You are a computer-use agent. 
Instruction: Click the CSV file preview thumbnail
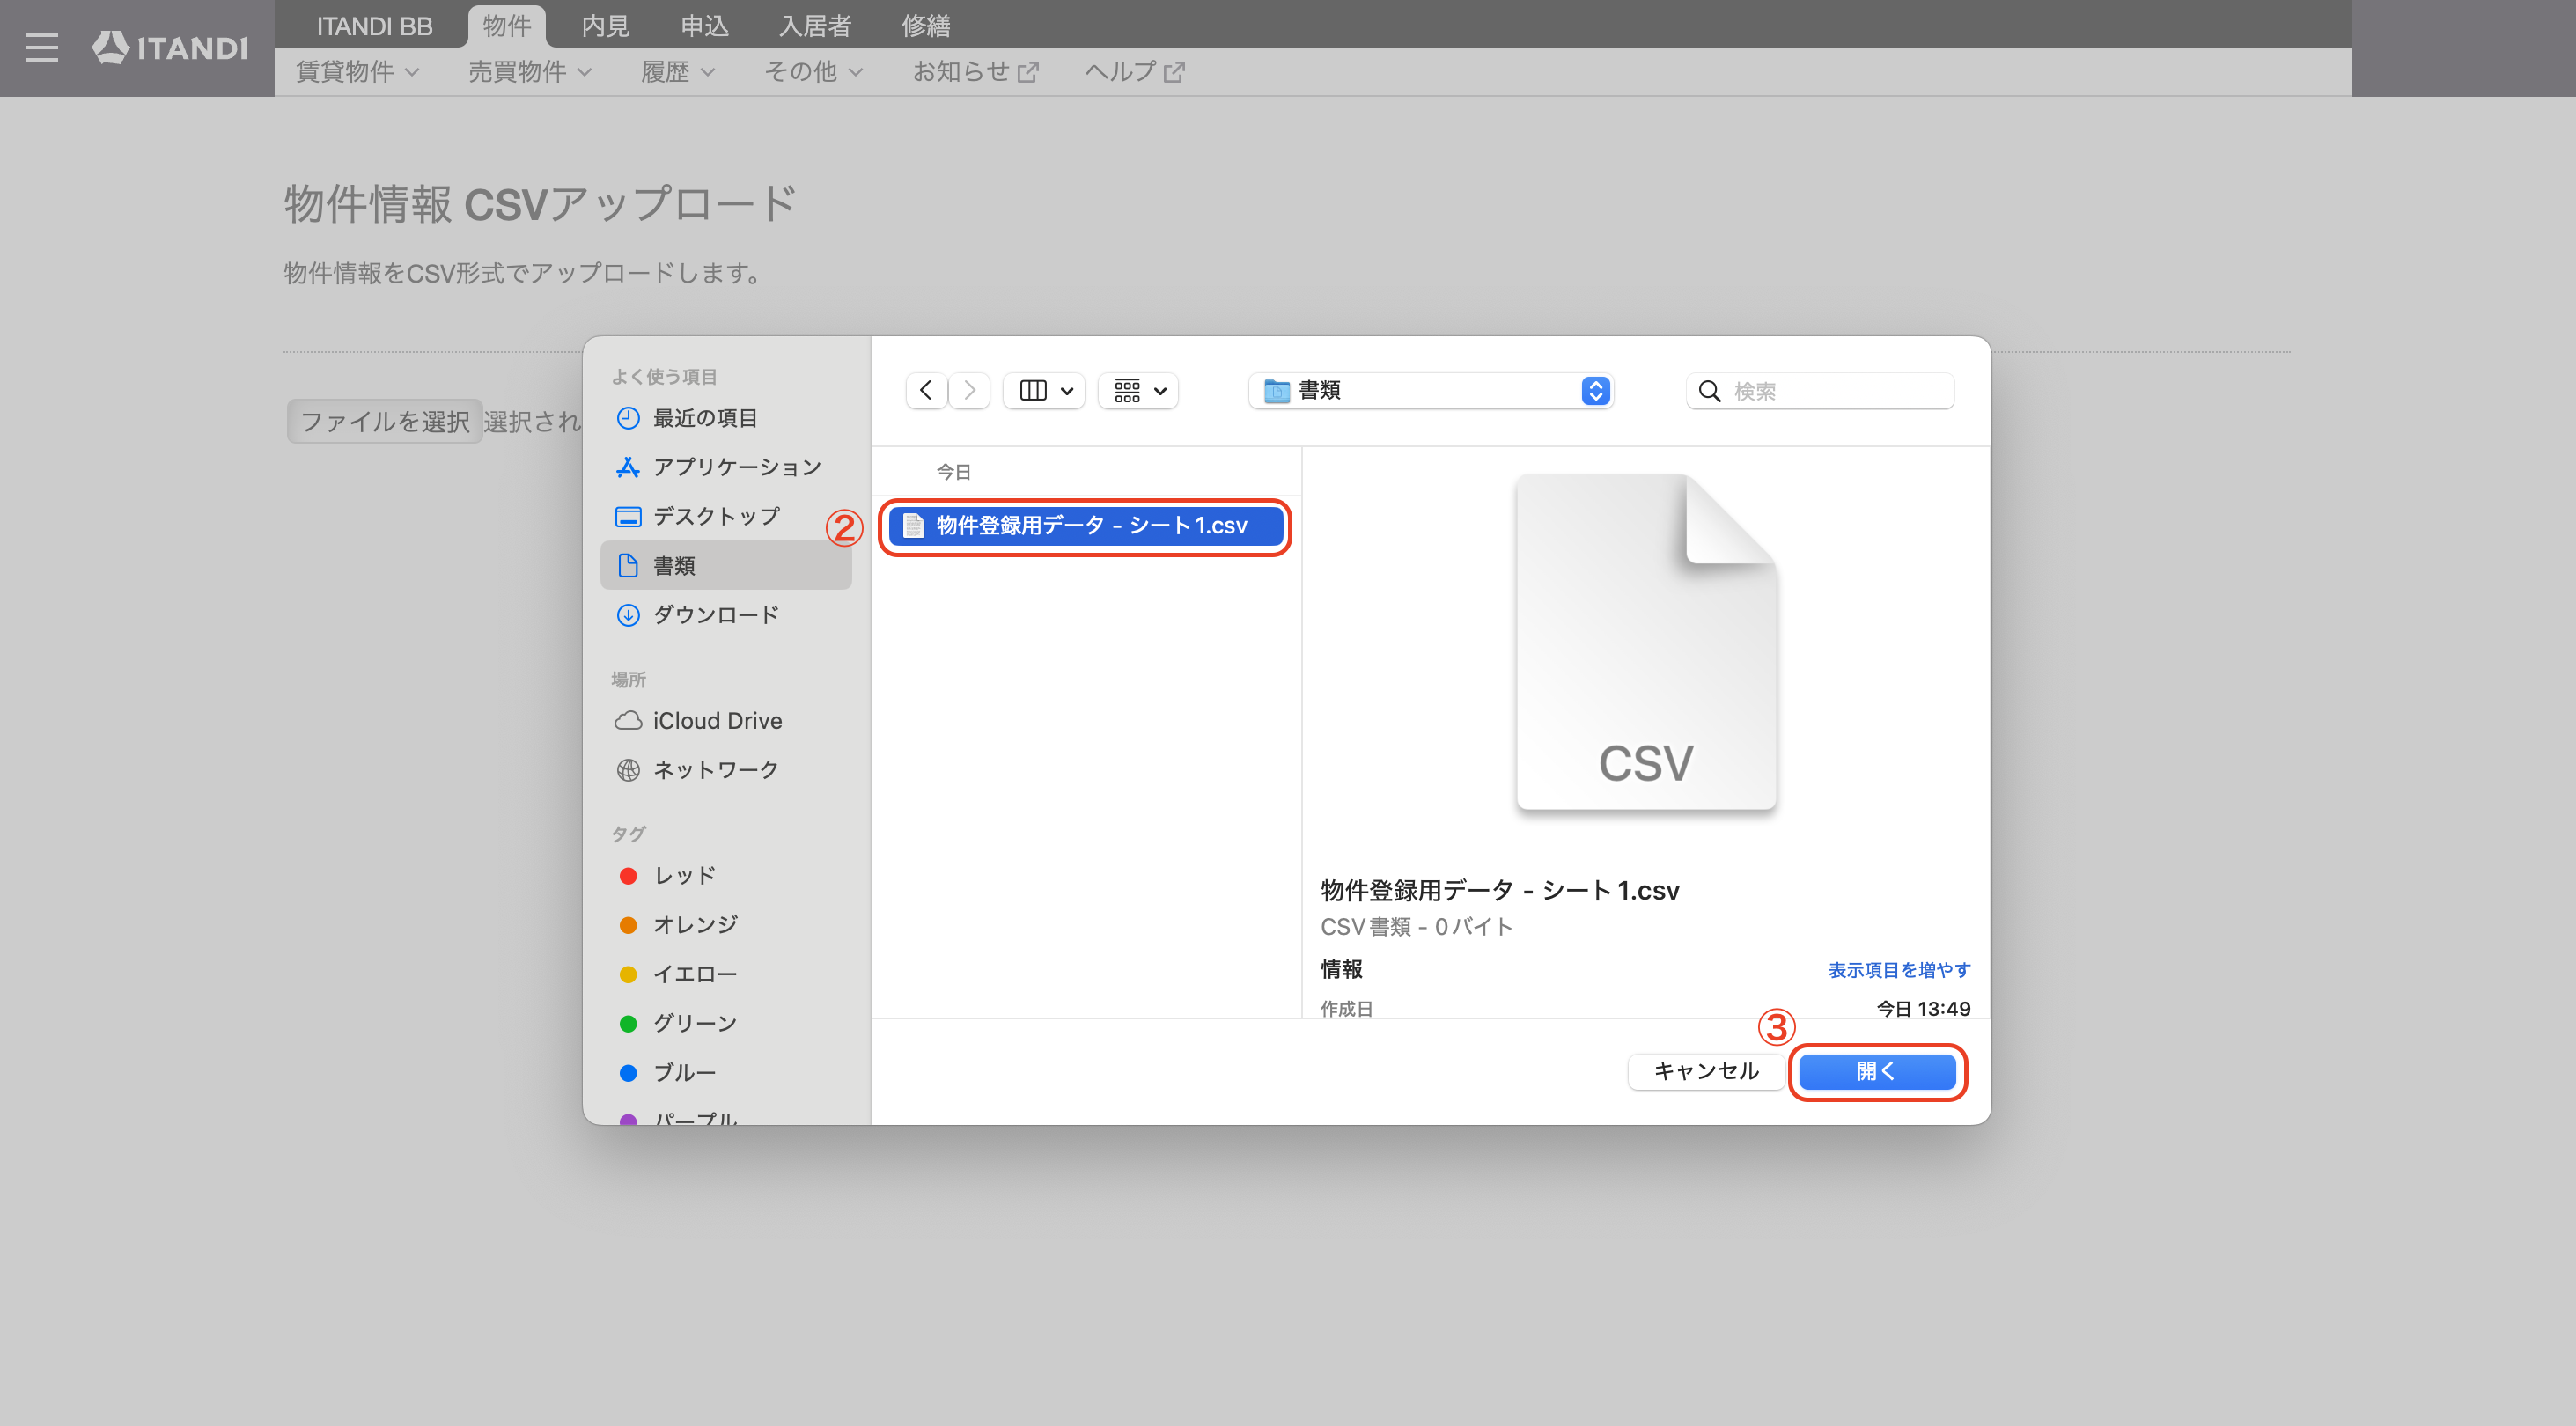(1646, 641)
